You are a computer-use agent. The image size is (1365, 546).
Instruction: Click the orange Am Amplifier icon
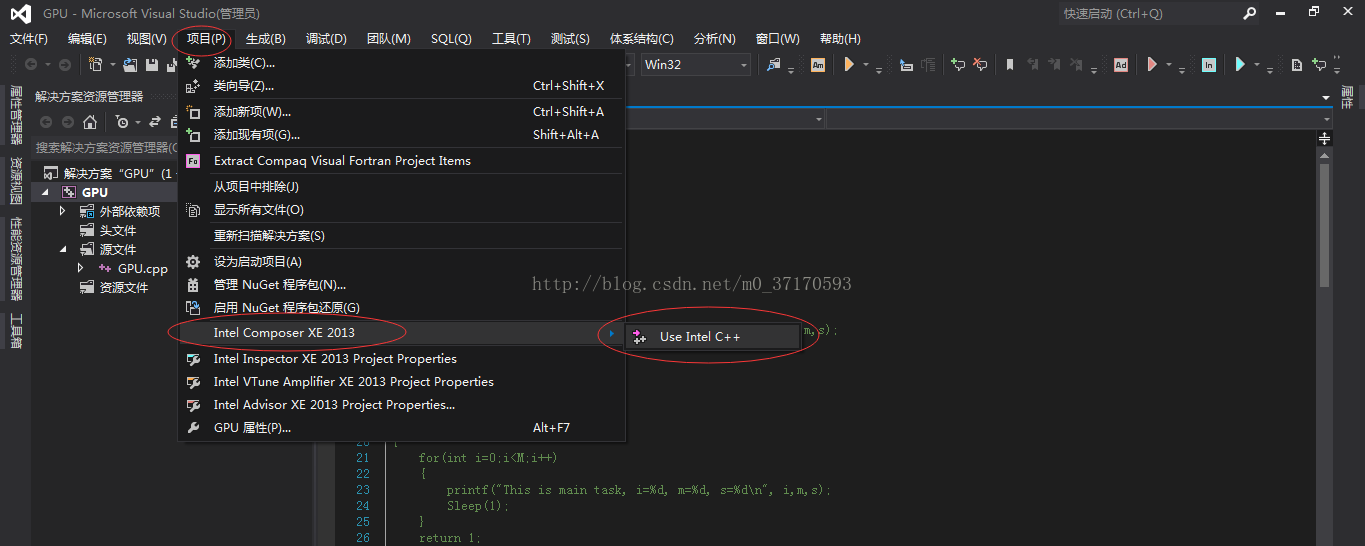tap(818, 64)
